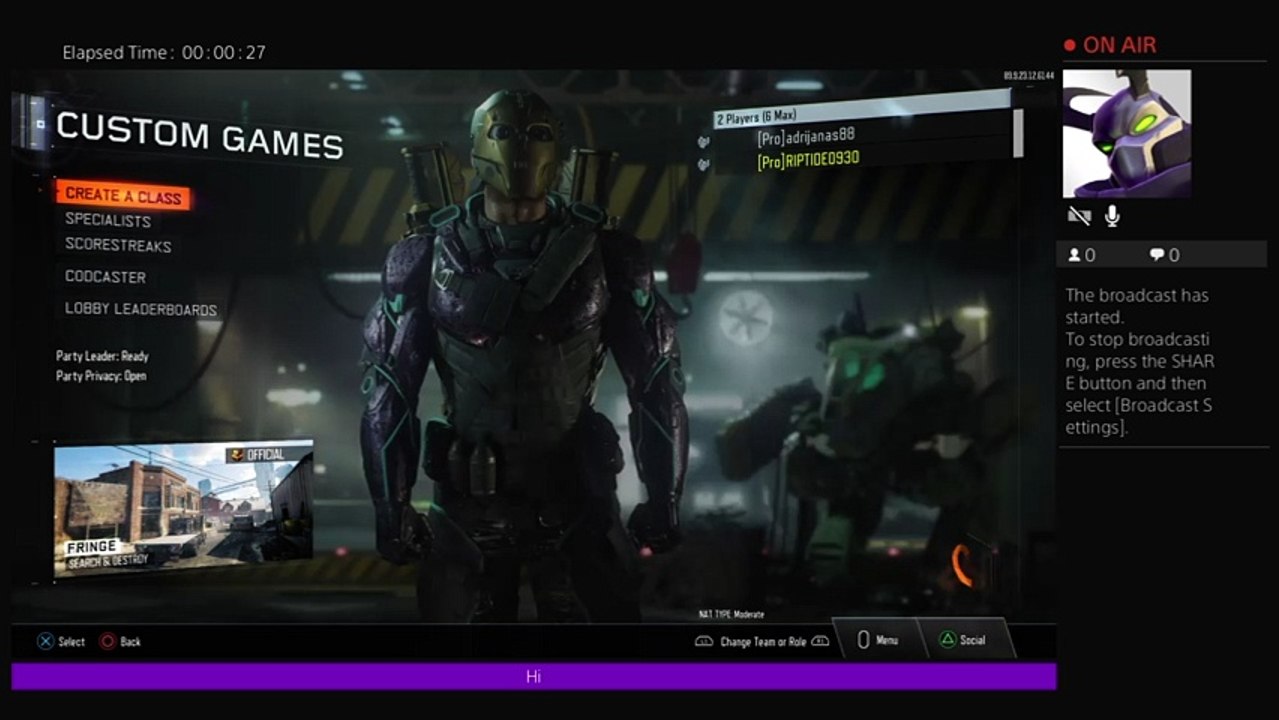The image size is (1279, 720).
Task: Click the red ON AIR dot
Action: (x=1069, y=45)
